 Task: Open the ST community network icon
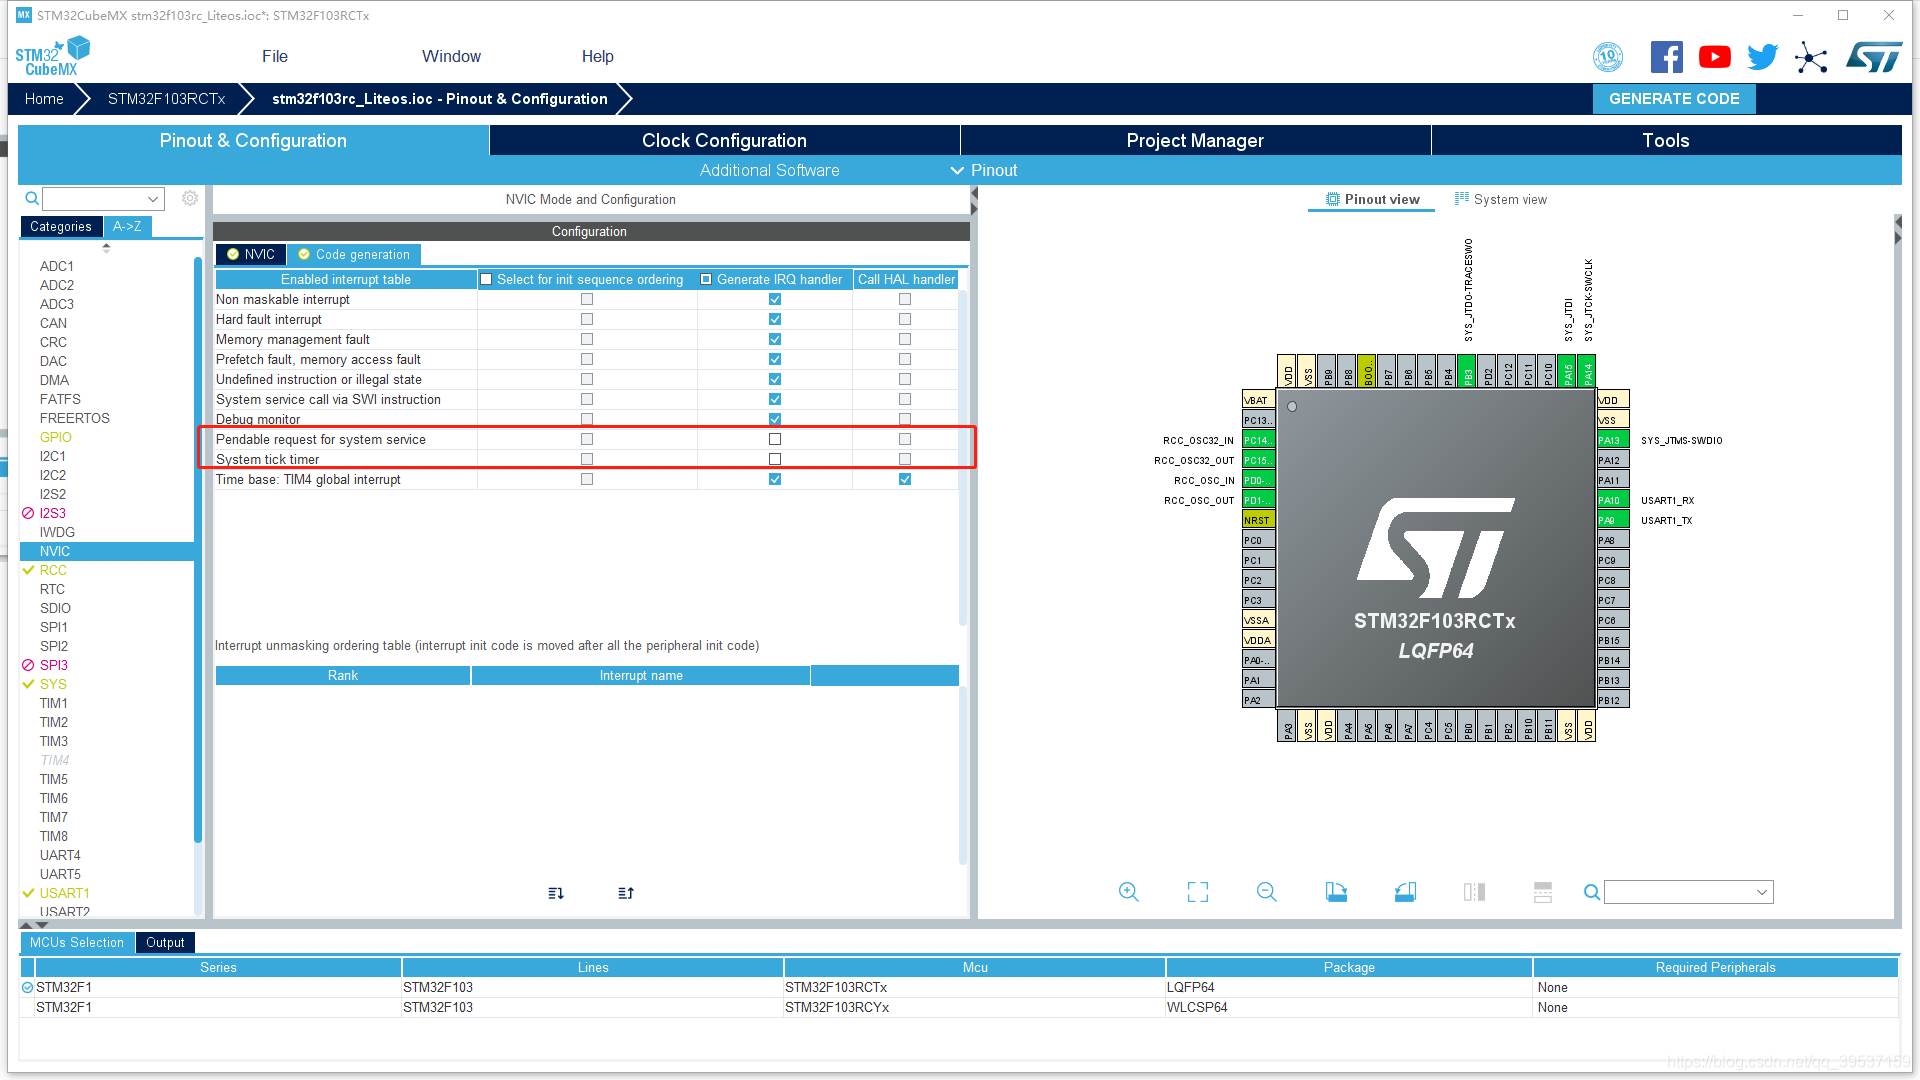(x=1810, y=57)
